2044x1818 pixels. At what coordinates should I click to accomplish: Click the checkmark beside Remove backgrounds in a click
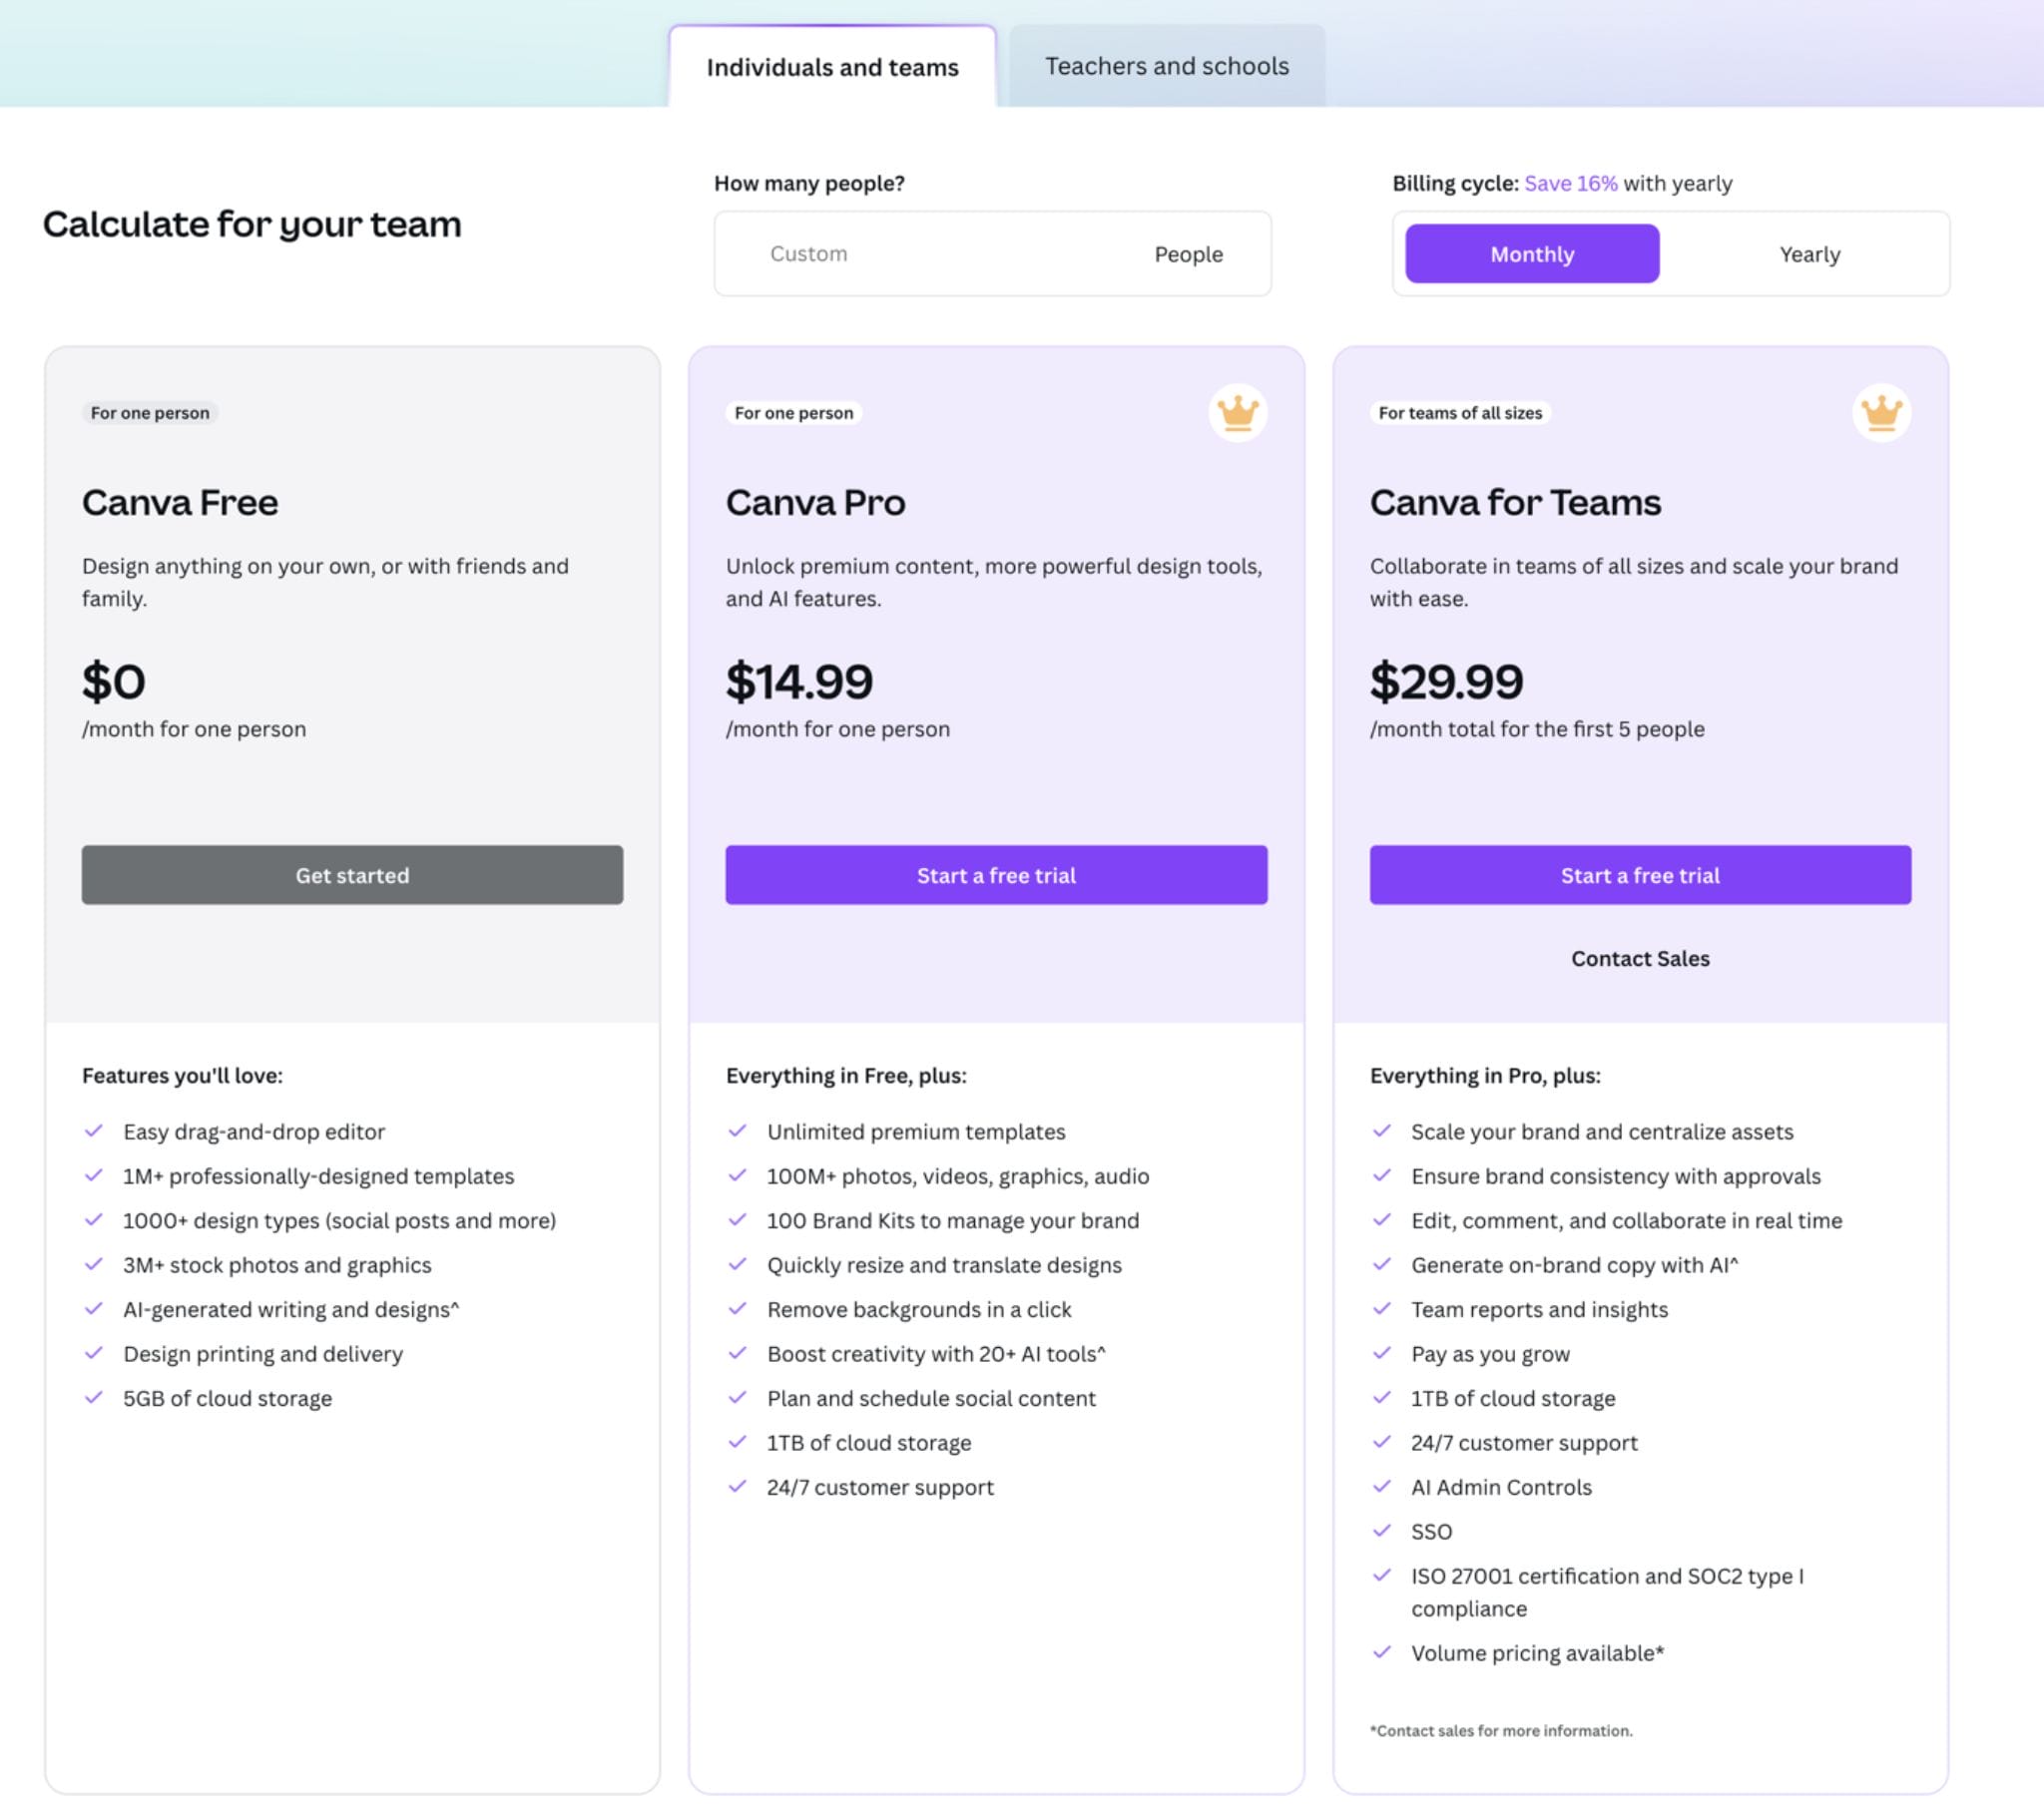pos(738,1309)
